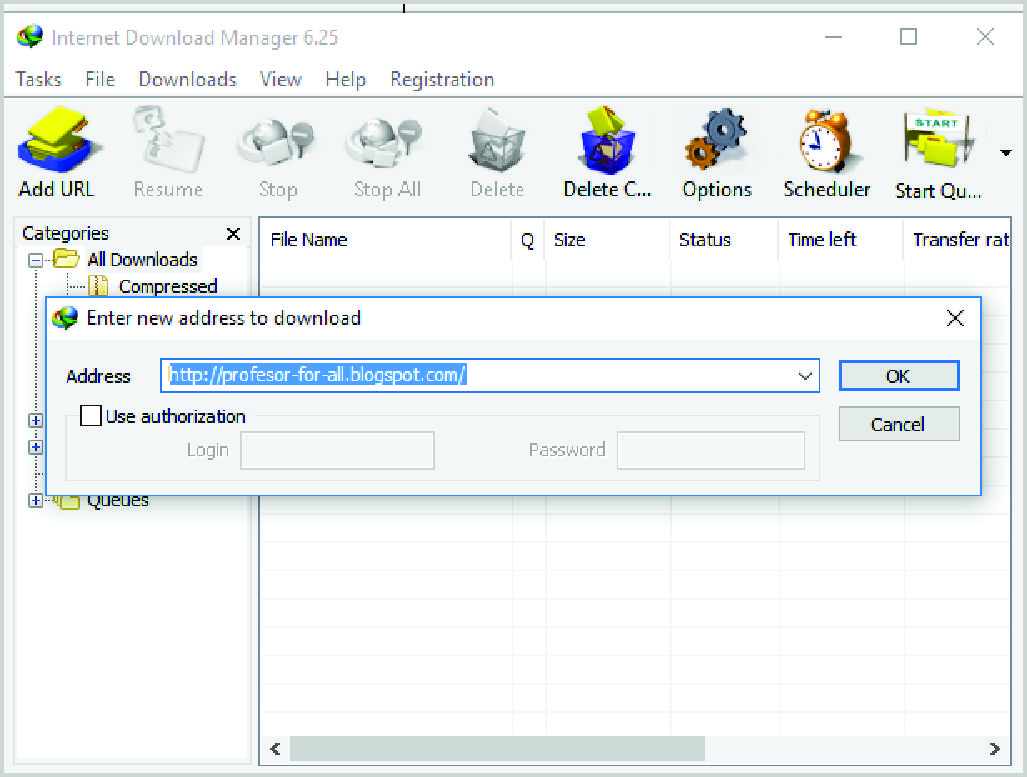Open the View menu
This screenshot has width=1027, height=777.
280,79
